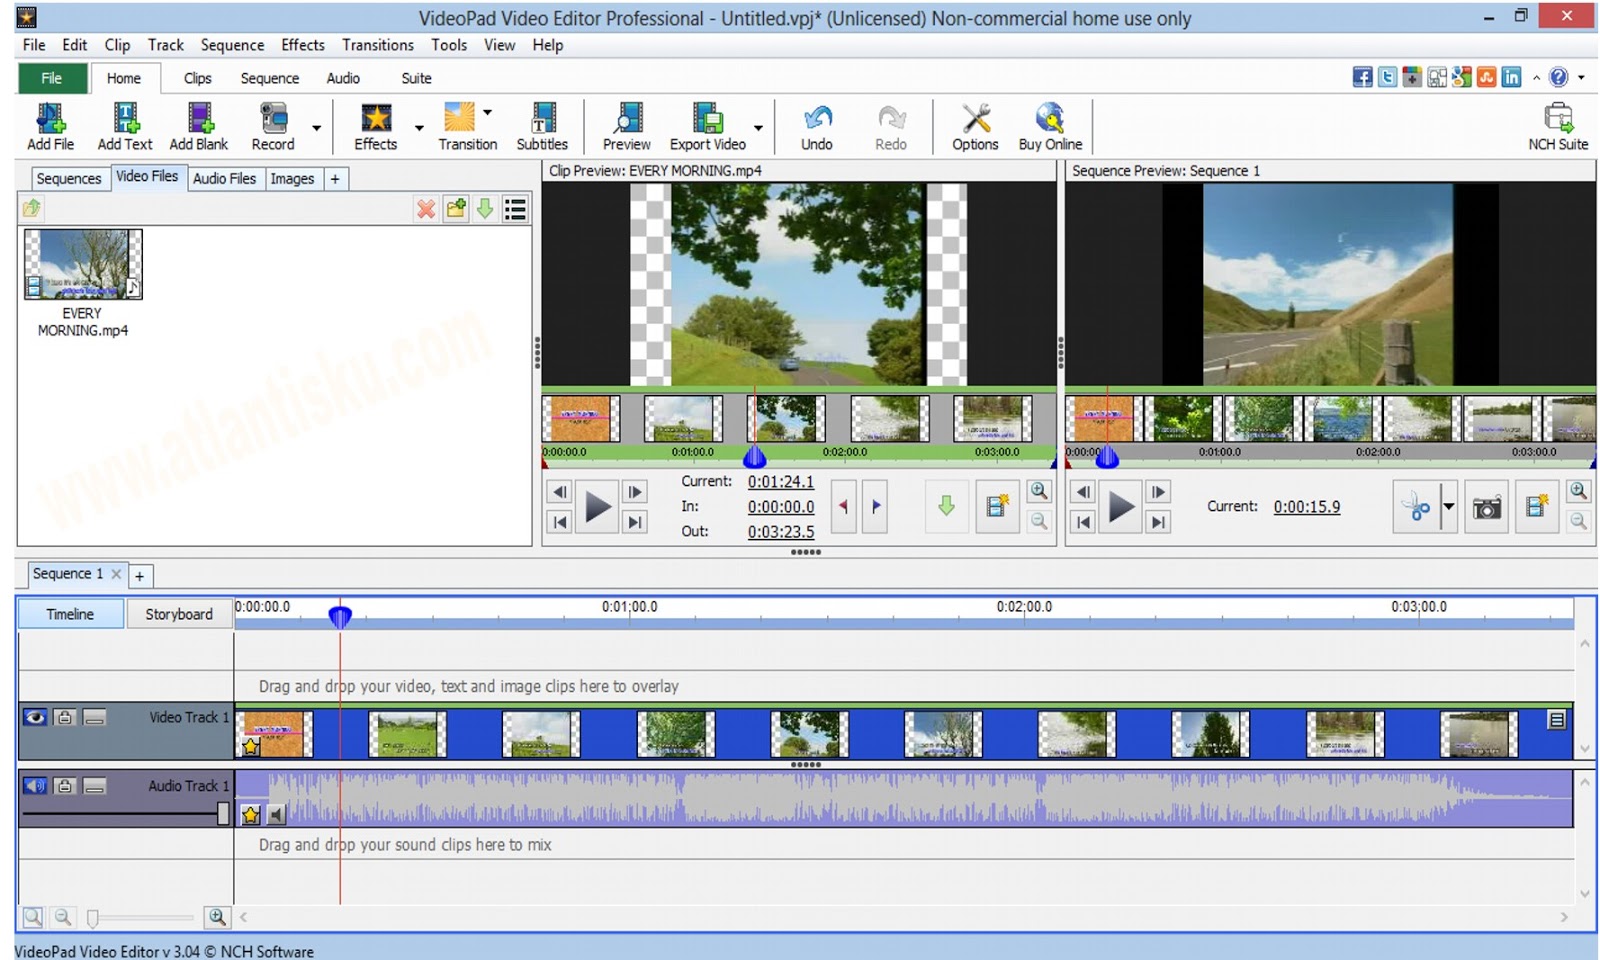Switch to the Audio Files tab
Screen dimensions: 1600x960
pyautogui.click(x=224, y=178)
